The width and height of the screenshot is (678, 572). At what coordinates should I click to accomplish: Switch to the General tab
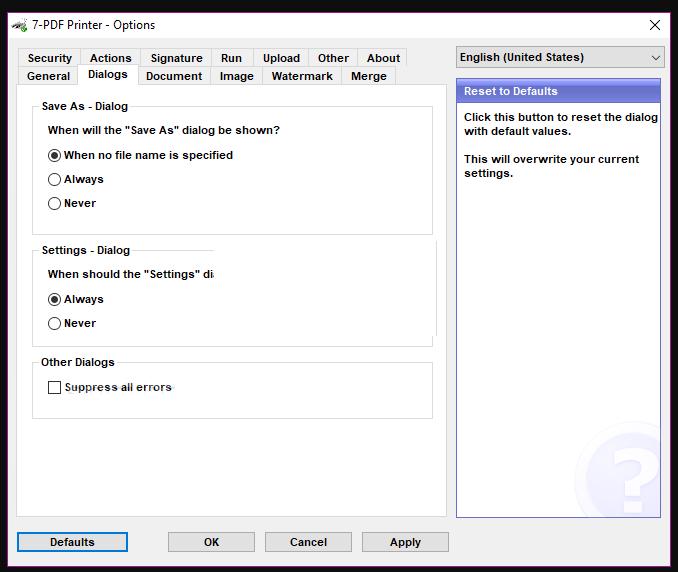(48, 76)
